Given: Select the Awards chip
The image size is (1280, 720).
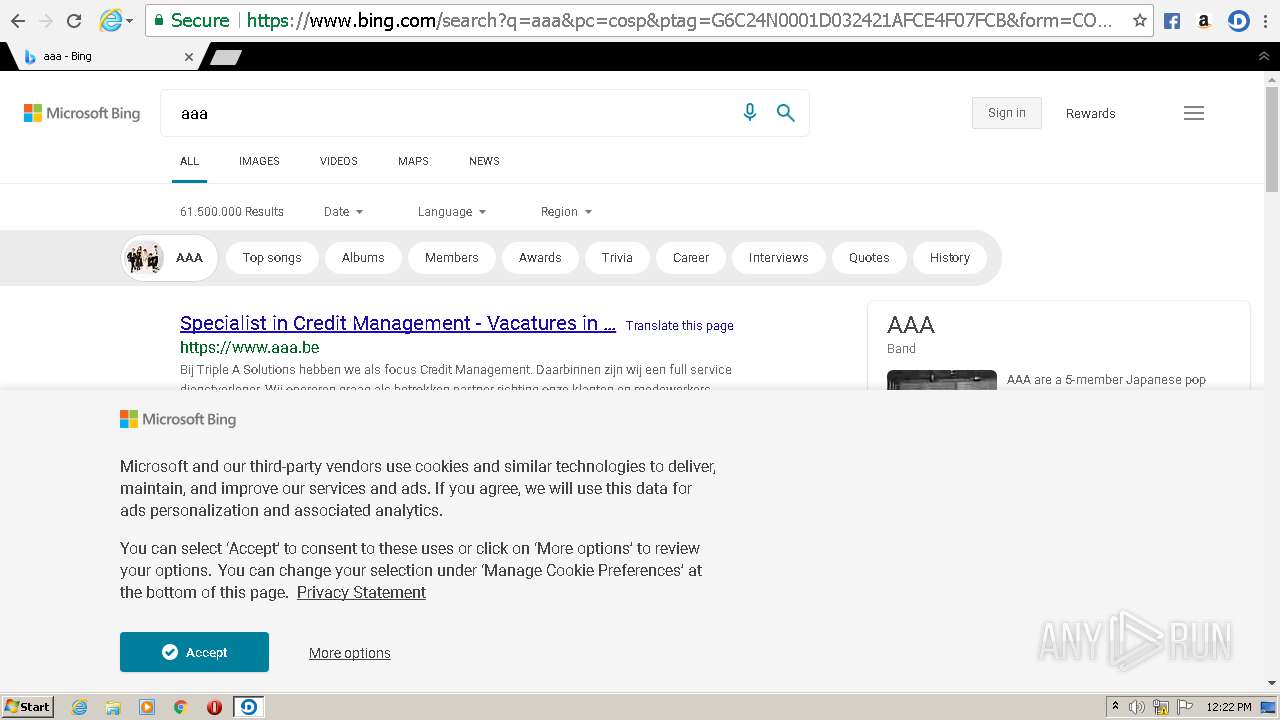Looking at the screenshot, I should tap(540, 258).
